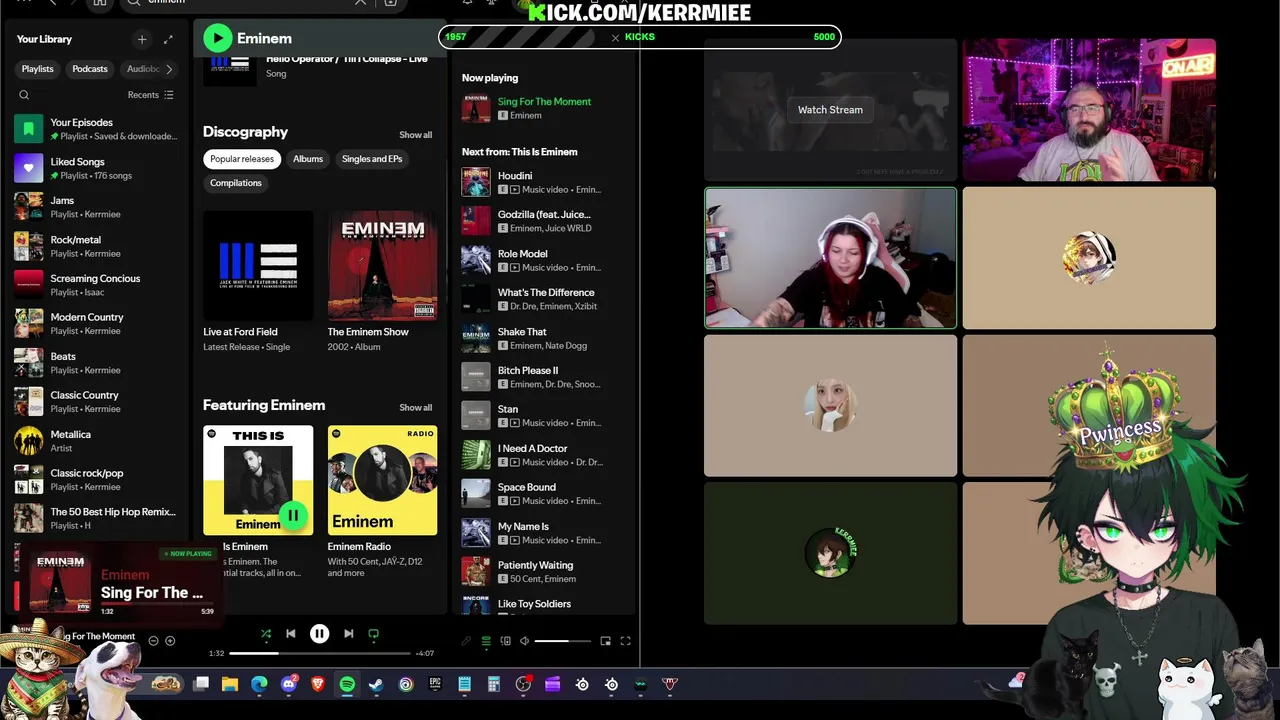Screen dimensions: 1280x720
Task: Open Epic Games Launcher from the taskbar
Action: tap(435, 684)
